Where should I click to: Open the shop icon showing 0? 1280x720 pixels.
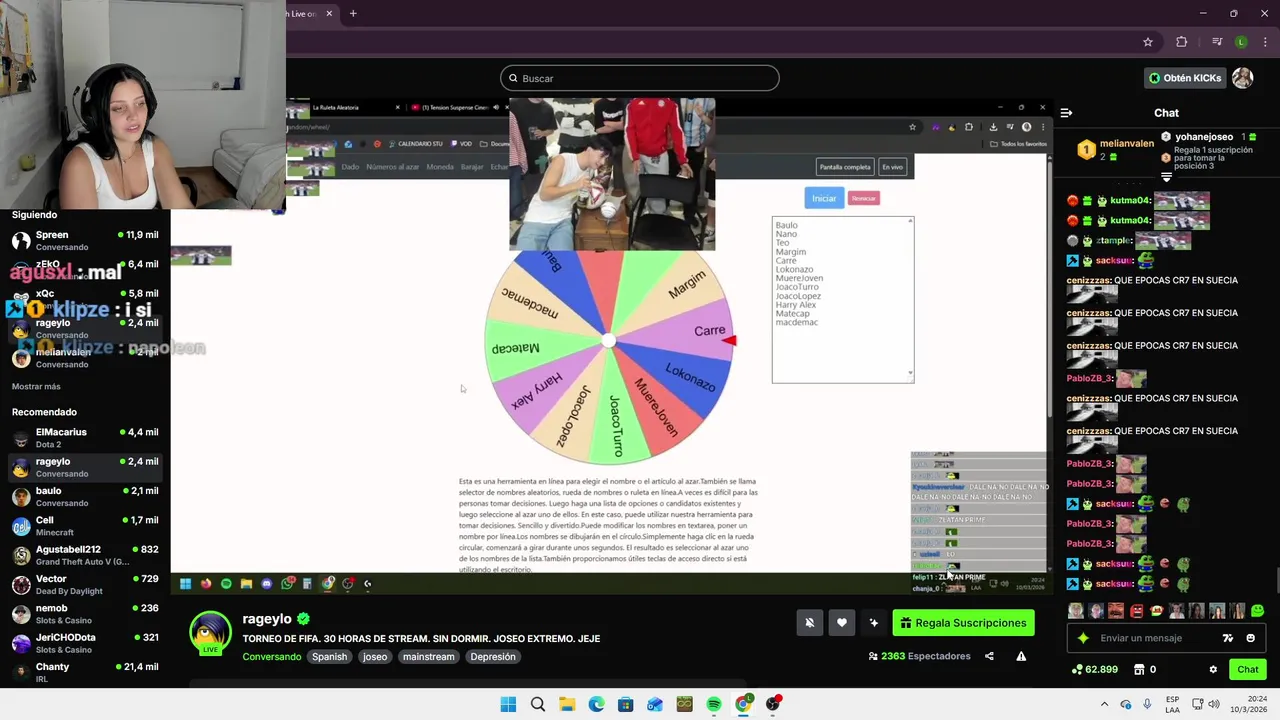1145,670
